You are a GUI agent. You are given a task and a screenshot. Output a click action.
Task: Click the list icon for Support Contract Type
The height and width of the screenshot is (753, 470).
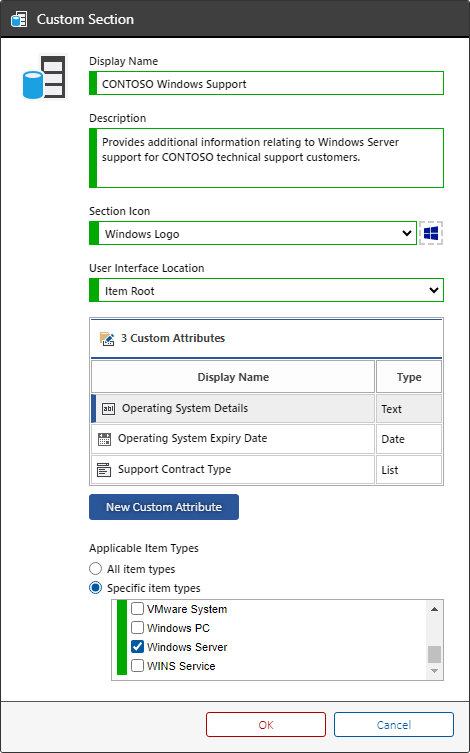[104, 470]
